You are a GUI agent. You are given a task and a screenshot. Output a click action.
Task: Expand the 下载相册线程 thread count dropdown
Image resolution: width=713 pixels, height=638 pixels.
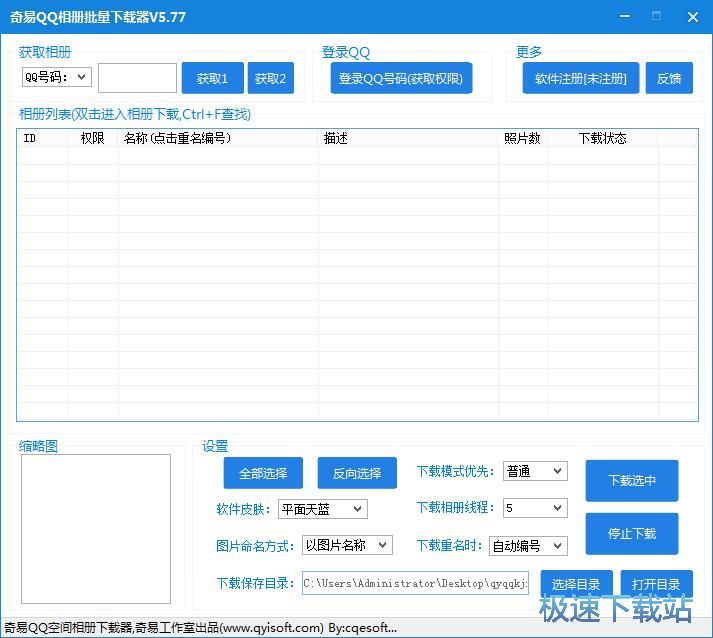(534, 508)
